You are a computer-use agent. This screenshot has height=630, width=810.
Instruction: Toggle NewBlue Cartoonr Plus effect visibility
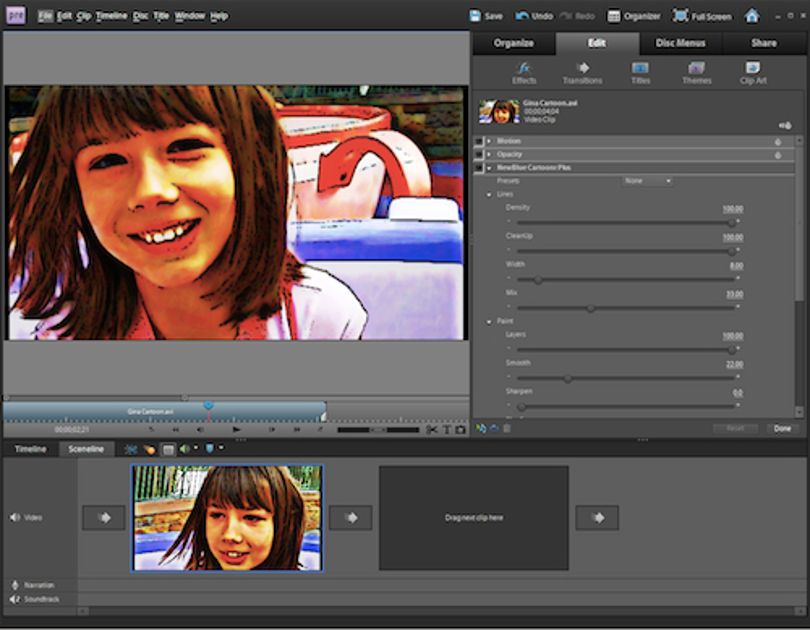(479, 168)
